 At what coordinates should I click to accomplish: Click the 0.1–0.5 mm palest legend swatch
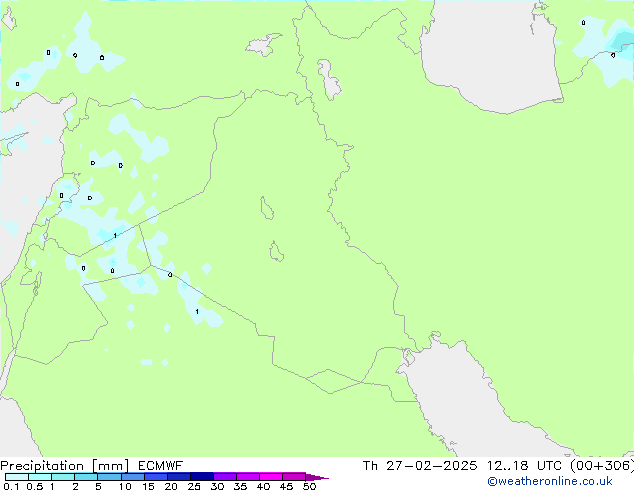17,477
